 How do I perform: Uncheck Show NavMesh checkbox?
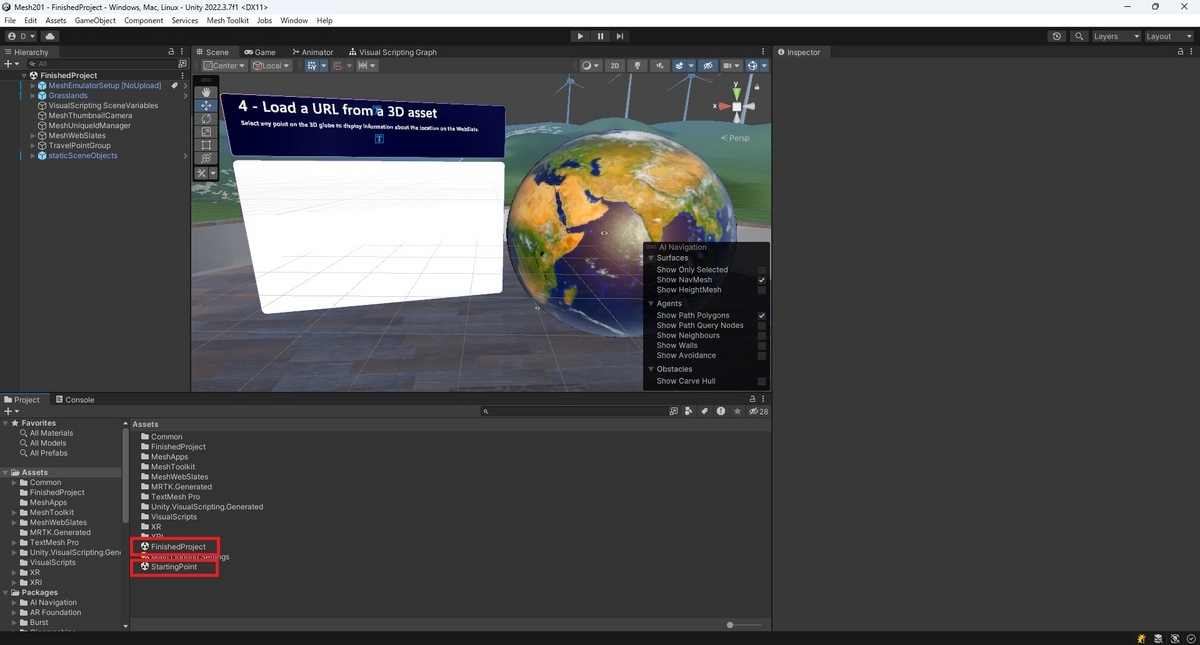point(762,280)
